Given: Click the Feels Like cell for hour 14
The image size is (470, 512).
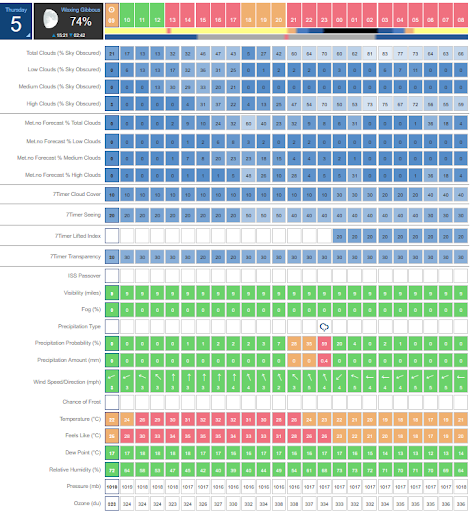Looking at the screenshot, I should (x=188, y=436).
